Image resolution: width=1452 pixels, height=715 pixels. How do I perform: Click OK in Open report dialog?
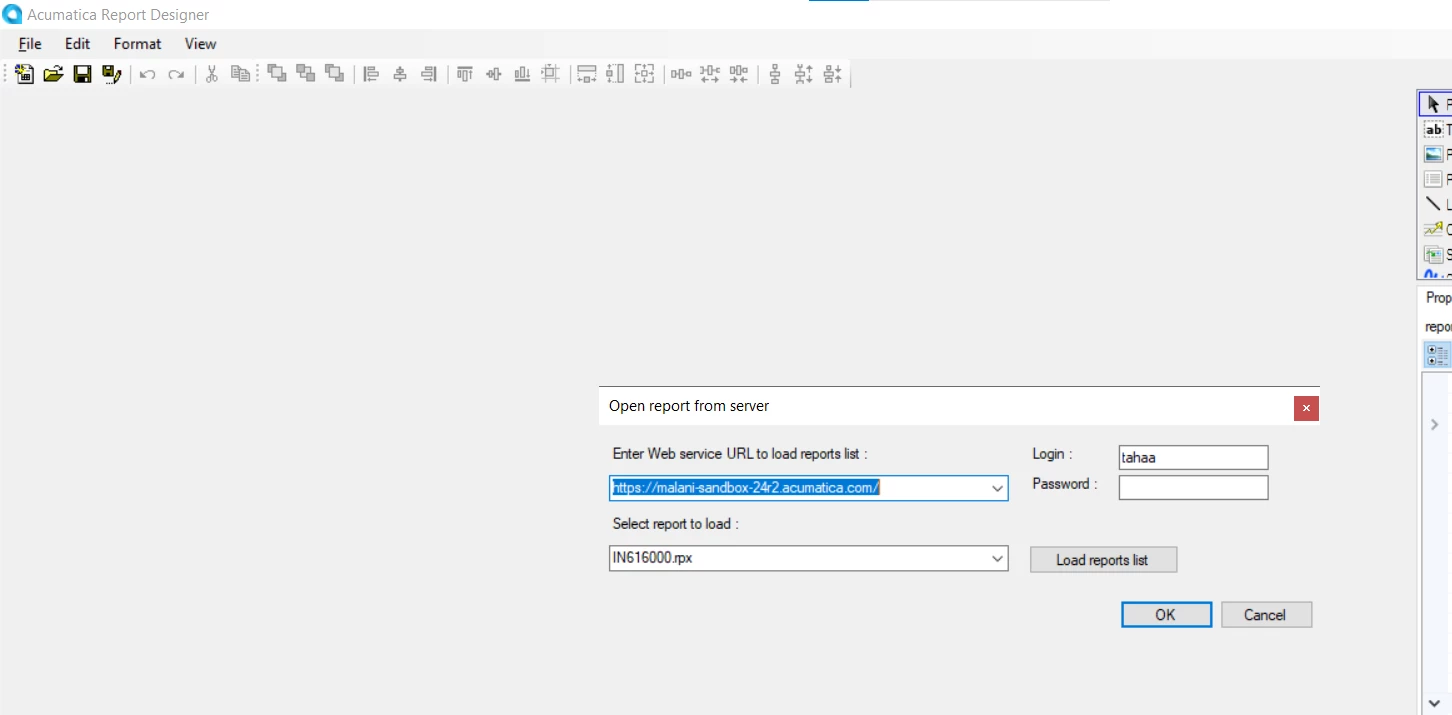pos(1166,615)
